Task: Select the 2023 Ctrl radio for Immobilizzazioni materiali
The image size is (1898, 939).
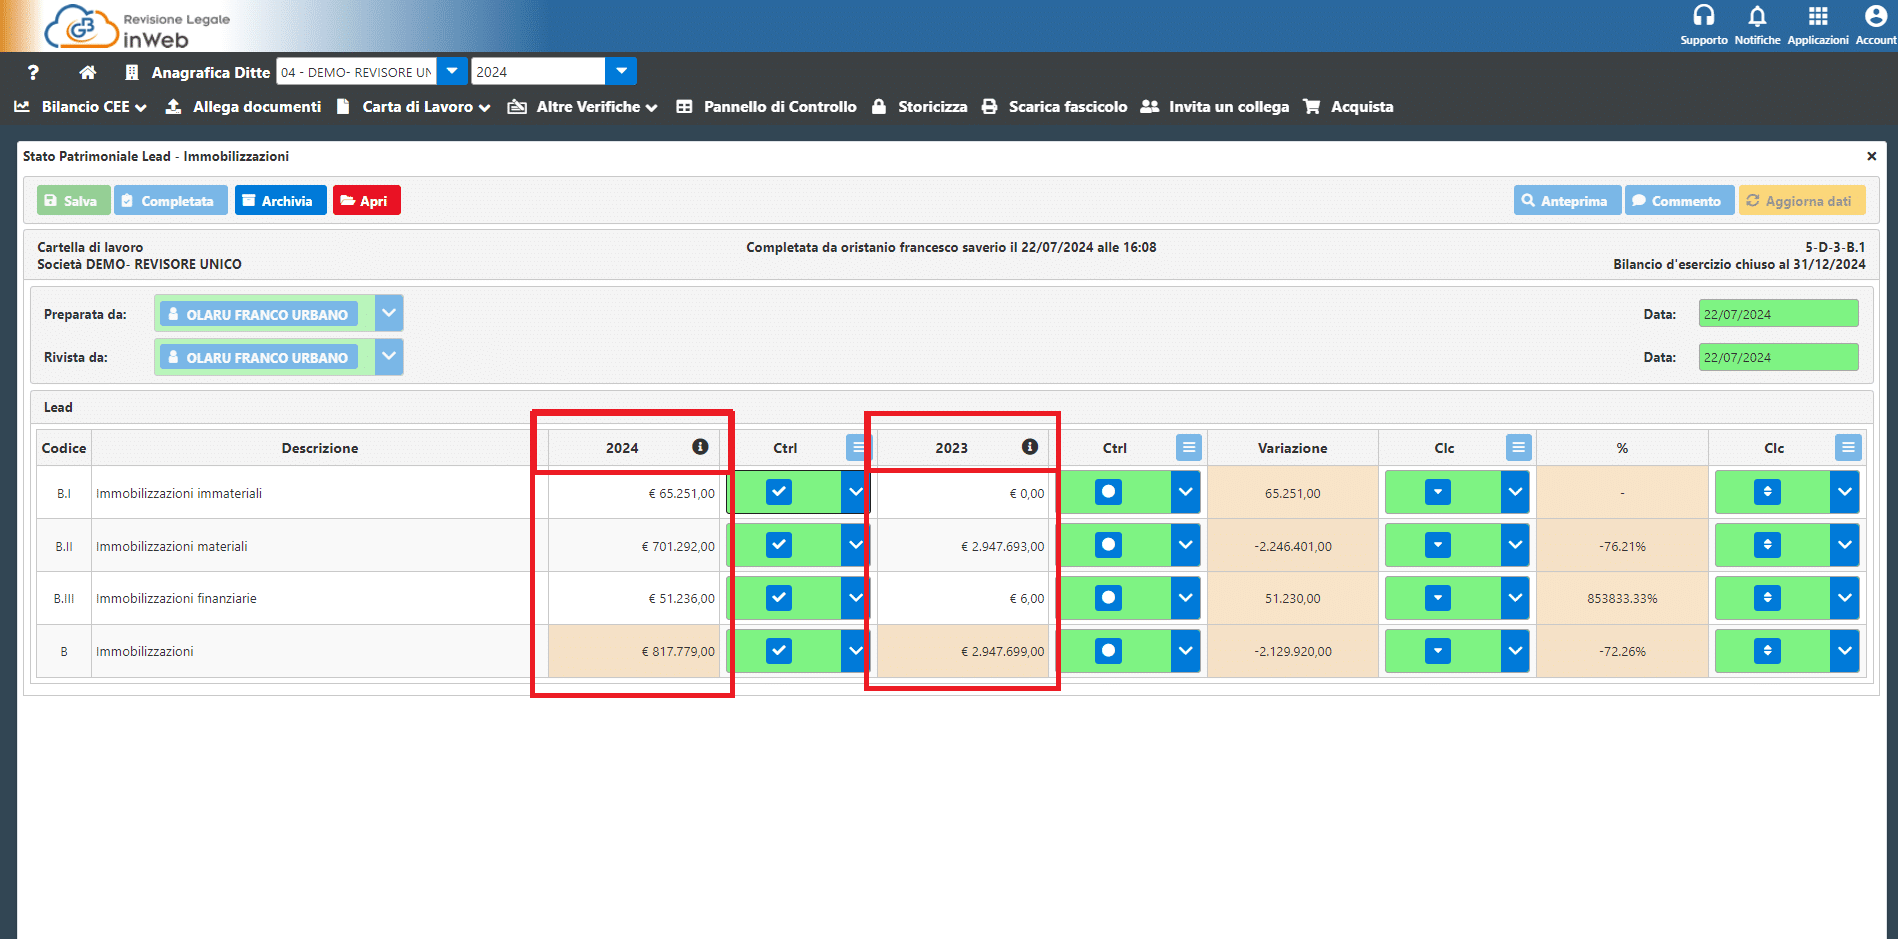Action: click(x=1108, y=545)
